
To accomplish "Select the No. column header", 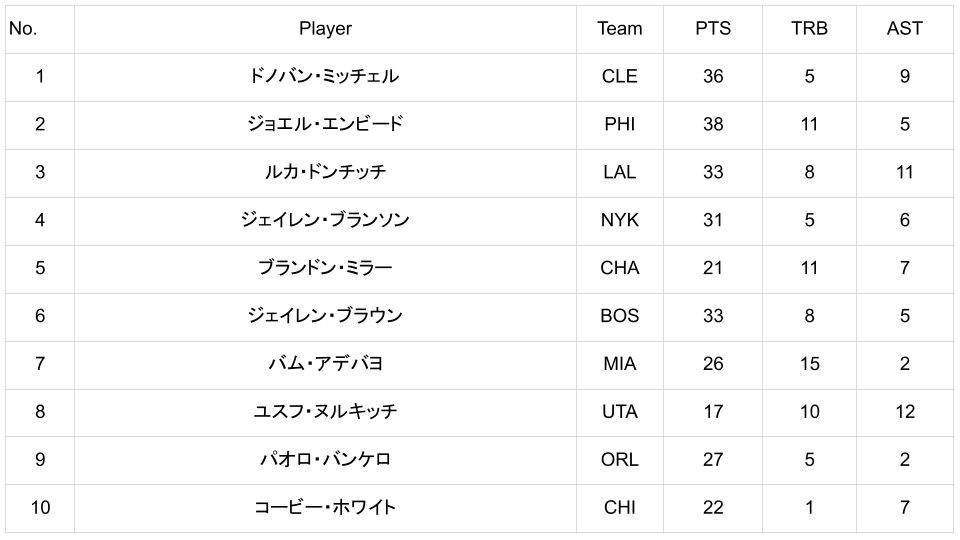I will tap(23, 29).
